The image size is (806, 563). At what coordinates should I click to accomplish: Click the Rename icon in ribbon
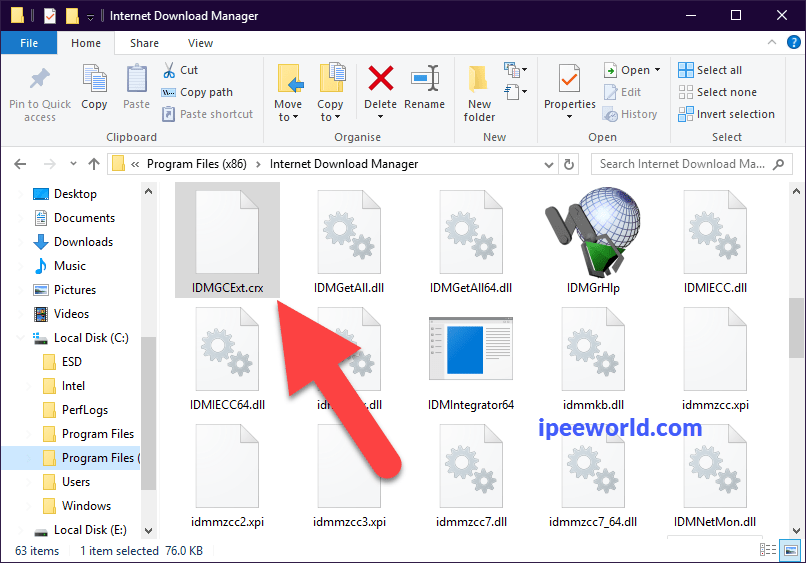point(425,82)
